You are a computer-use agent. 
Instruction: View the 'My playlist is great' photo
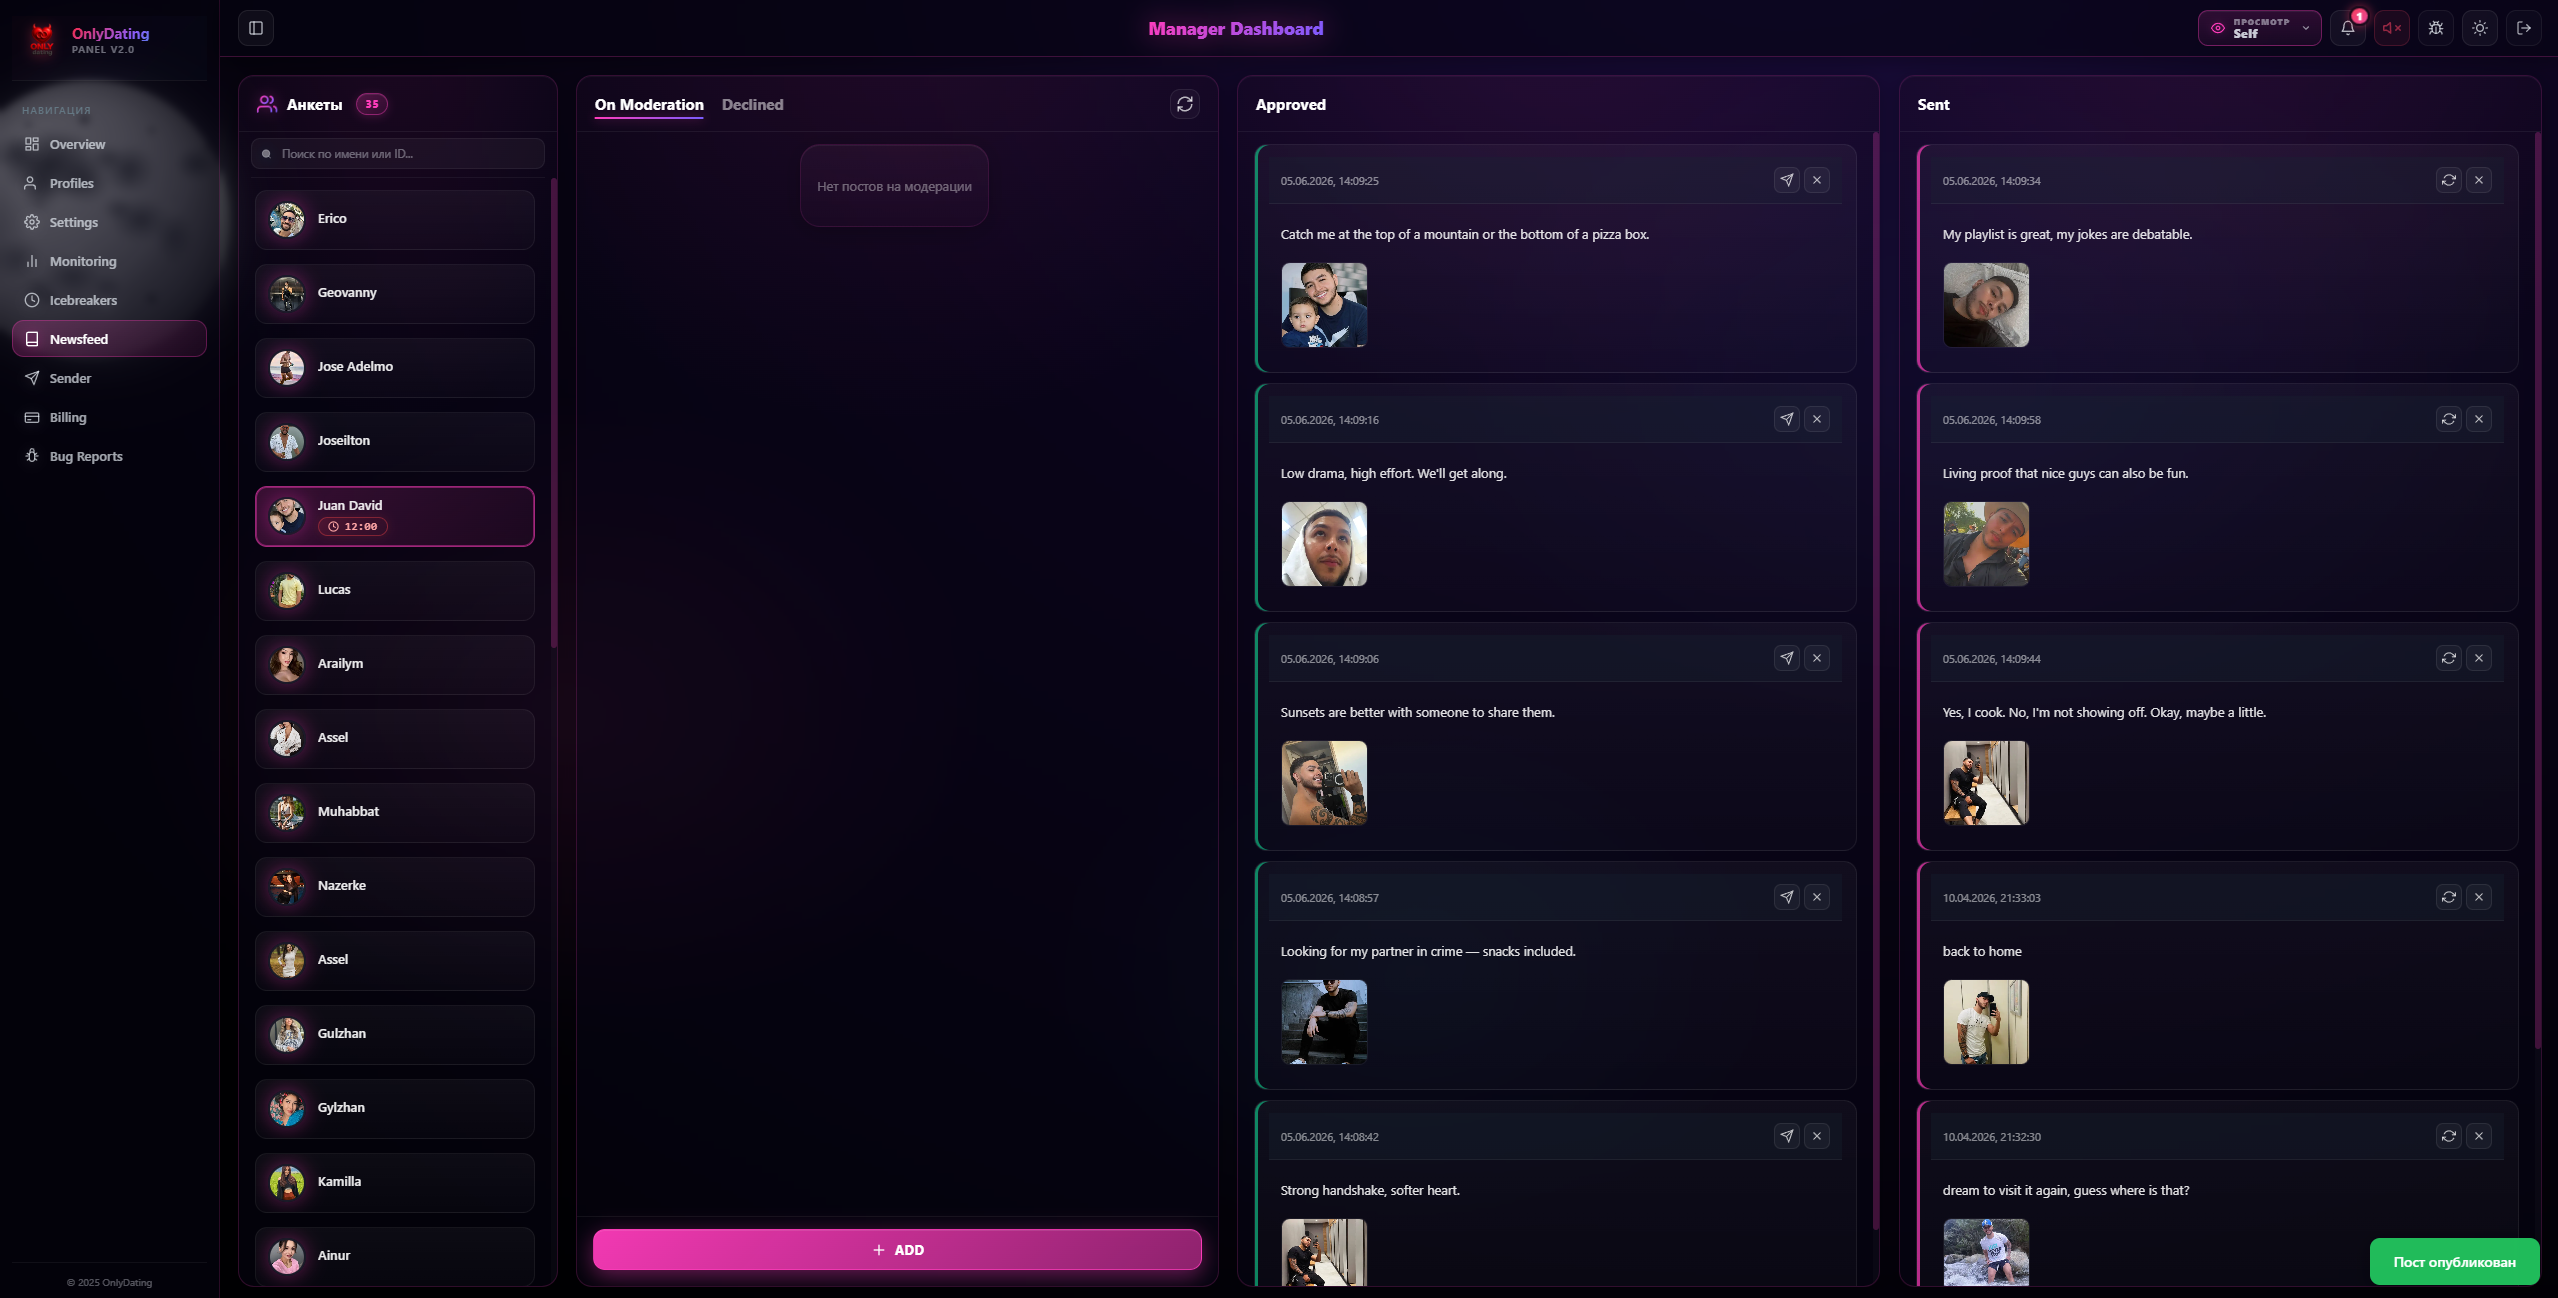1986,305
